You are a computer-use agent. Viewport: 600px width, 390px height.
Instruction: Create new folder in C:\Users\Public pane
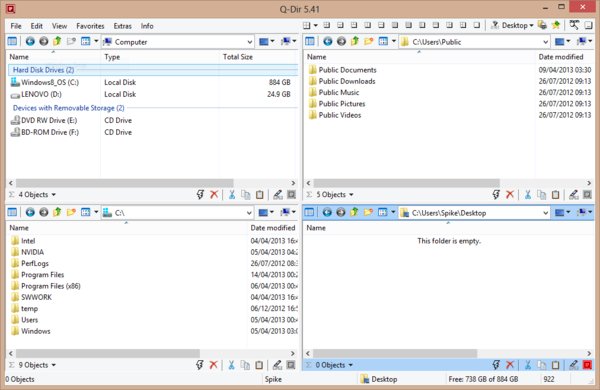(368, 41)
